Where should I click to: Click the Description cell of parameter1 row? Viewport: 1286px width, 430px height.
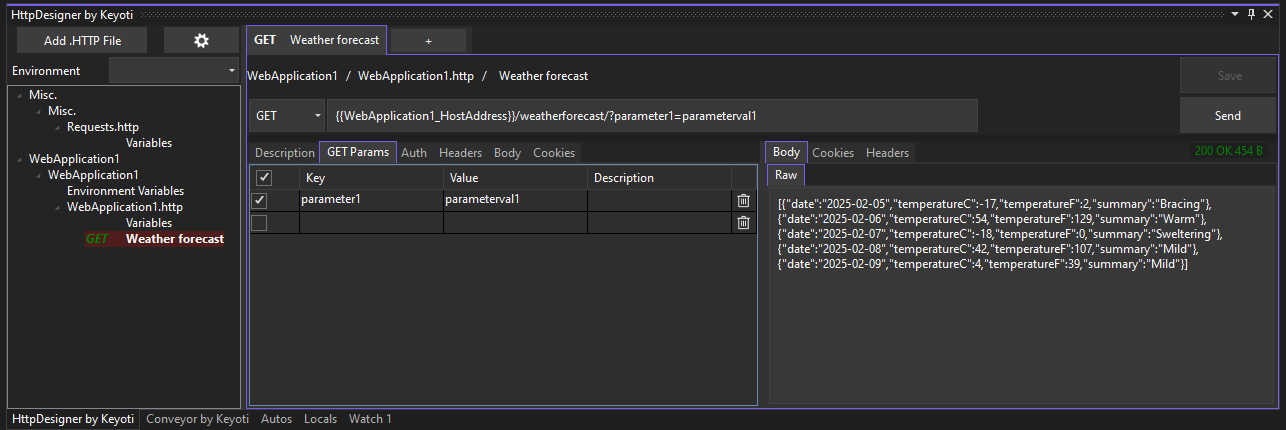[x=660, y=200]
